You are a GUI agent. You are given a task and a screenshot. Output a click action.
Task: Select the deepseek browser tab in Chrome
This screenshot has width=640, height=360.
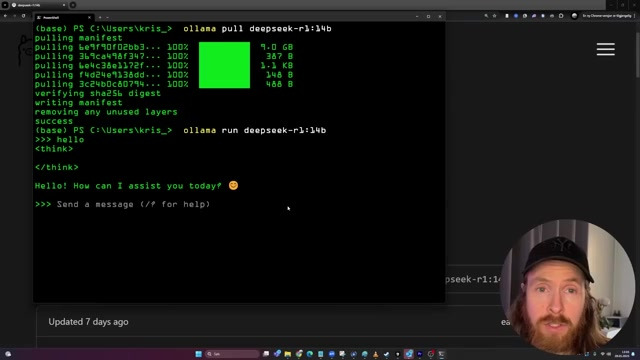39,5
